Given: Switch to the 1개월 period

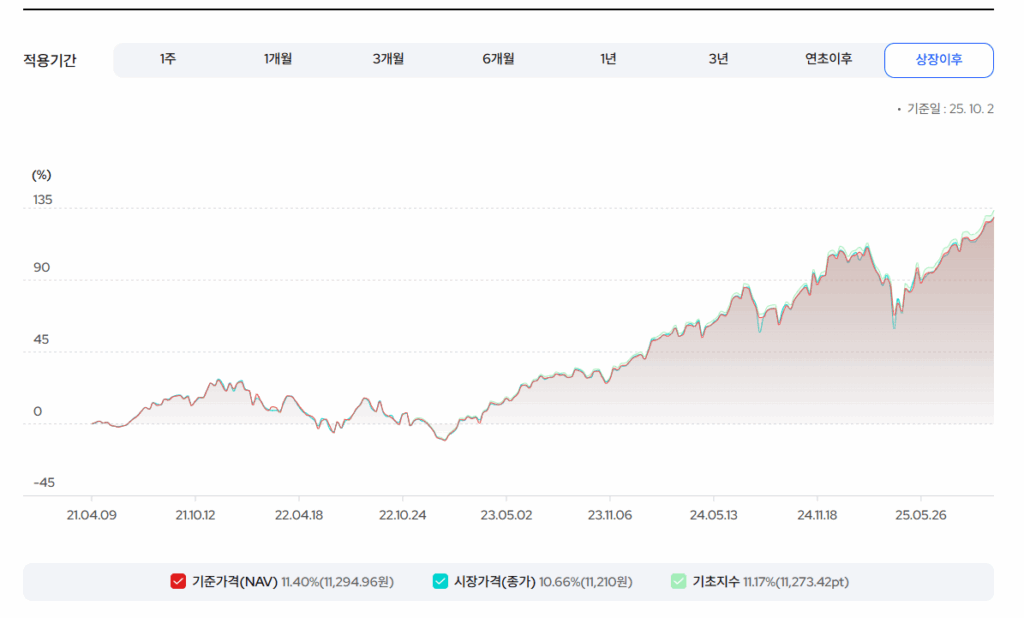Looking at the screenshot, I should click(x=278, y=60).
